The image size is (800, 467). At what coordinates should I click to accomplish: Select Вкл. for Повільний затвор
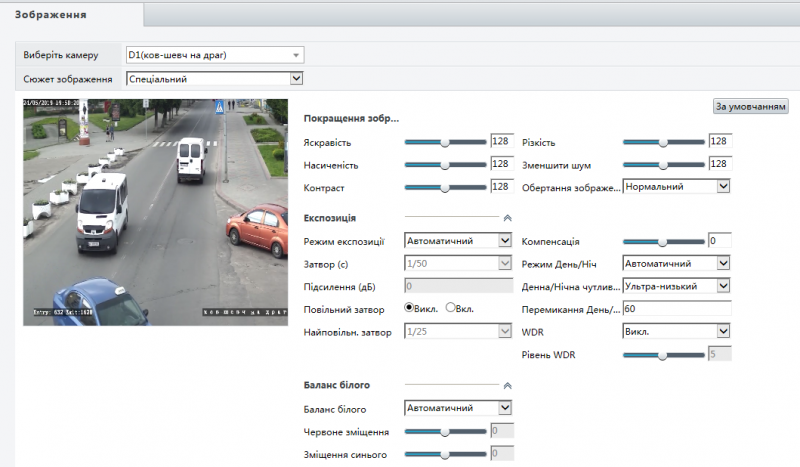pyautogui.click(x=450, y=308)
